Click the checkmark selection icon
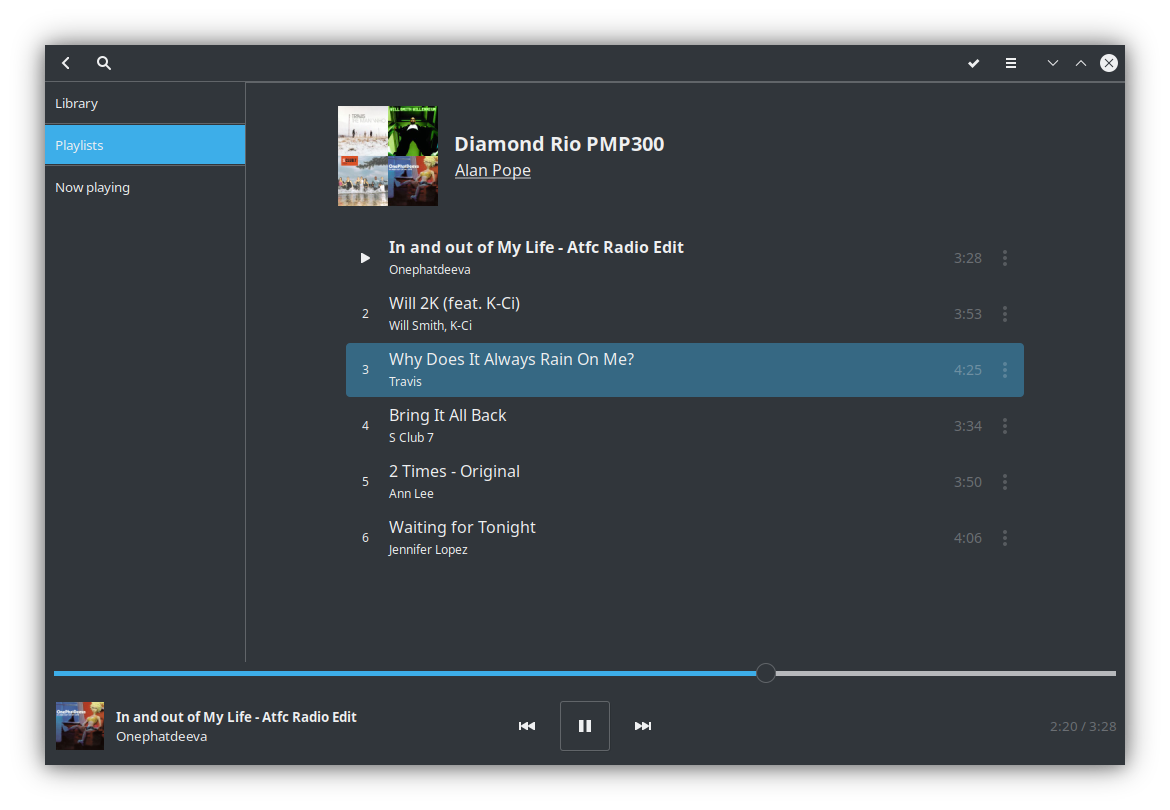Viewport: 1170px width, 810px height. (x=974, y=63)
